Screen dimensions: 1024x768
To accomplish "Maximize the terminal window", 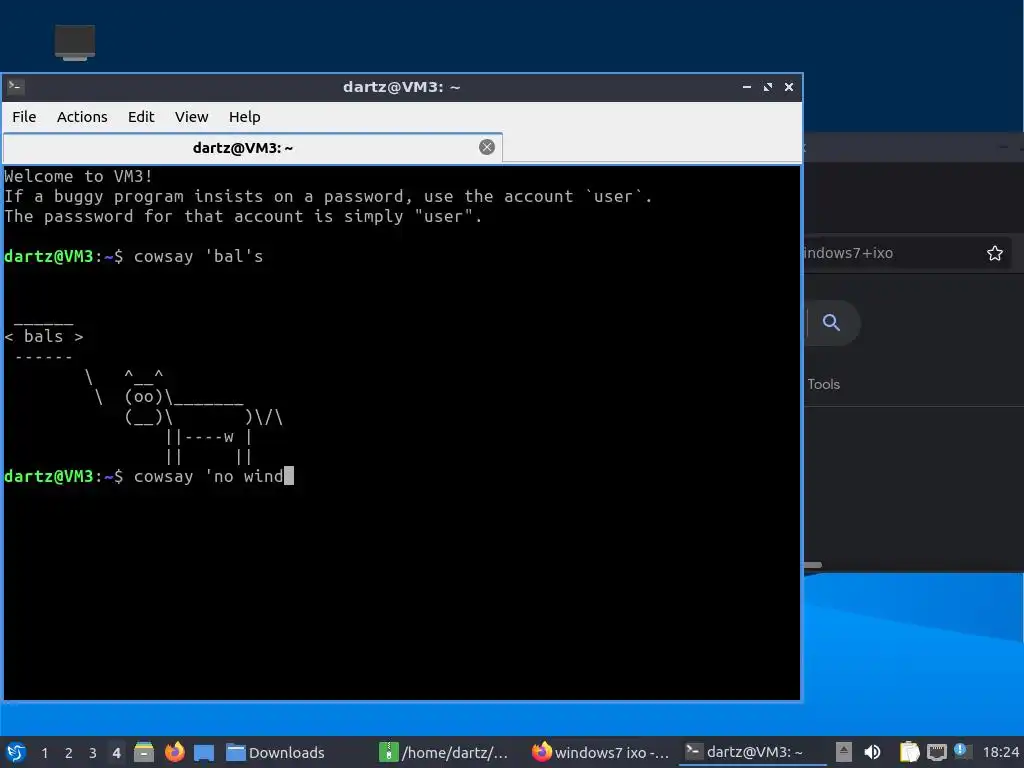I will click(x=768, y=87).
